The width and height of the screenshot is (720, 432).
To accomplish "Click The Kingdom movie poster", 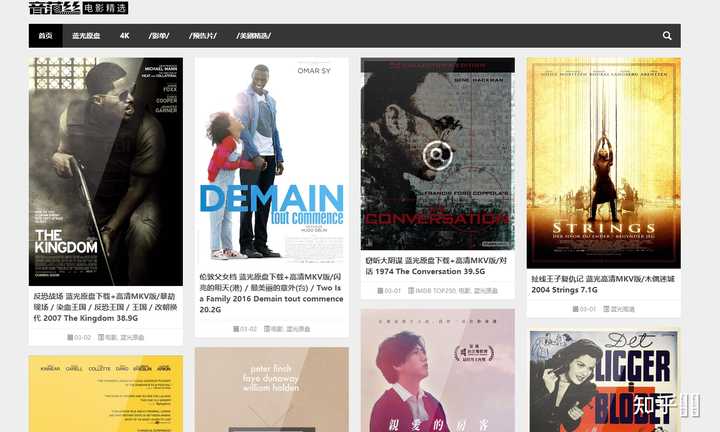I will (106, 171).
